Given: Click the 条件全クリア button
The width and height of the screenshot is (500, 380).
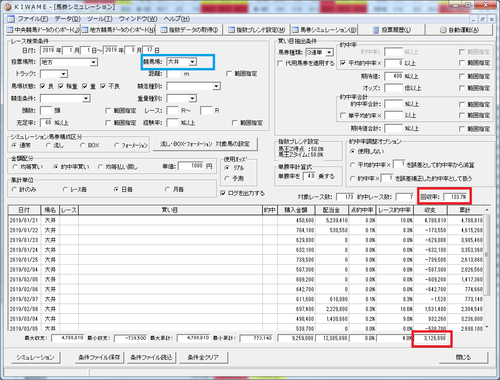Looking at the screenshot, I should [x=203, y=357].
